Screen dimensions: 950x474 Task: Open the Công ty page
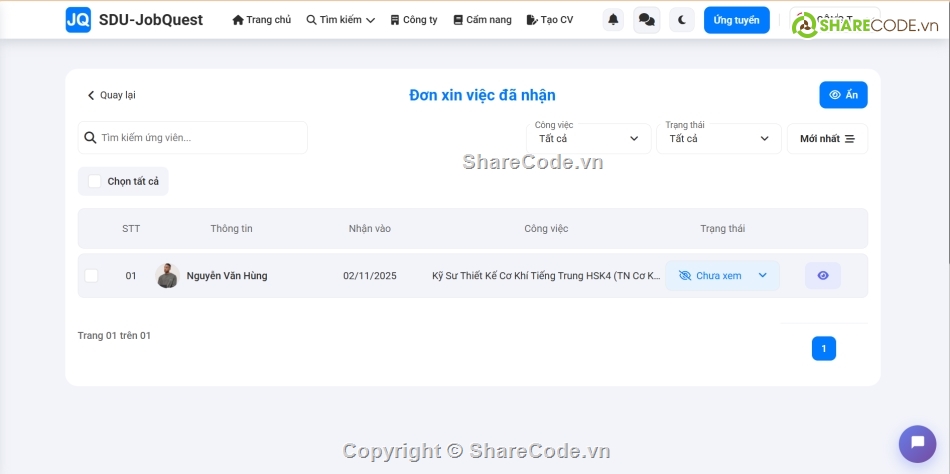click(414, 20)
